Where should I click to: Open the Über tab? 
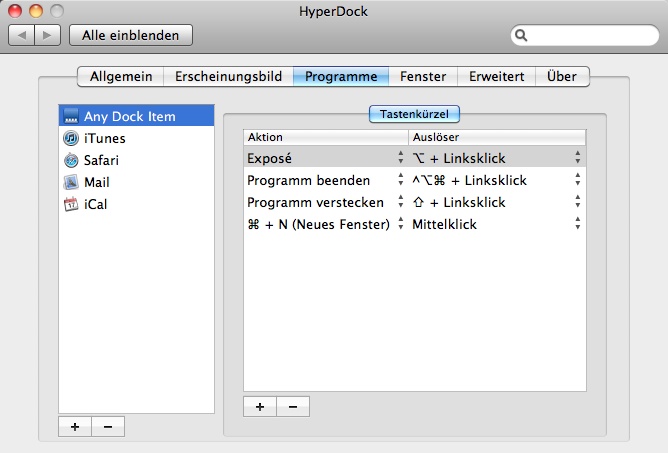point(562,76)
